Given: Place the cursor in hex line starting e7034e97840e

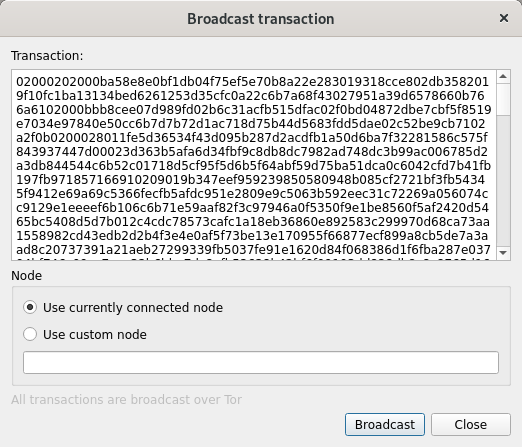Looking at the screenshot, I should point(251,124).
